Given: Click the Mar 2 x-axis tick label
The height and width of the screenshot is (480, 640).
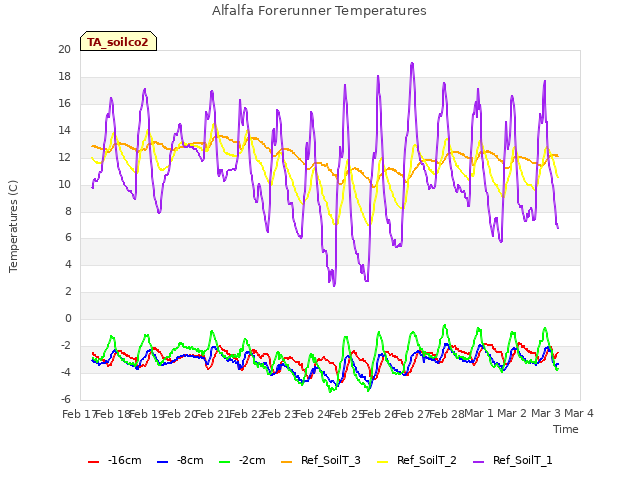Looking at the screenshot, I should point(512,413).
